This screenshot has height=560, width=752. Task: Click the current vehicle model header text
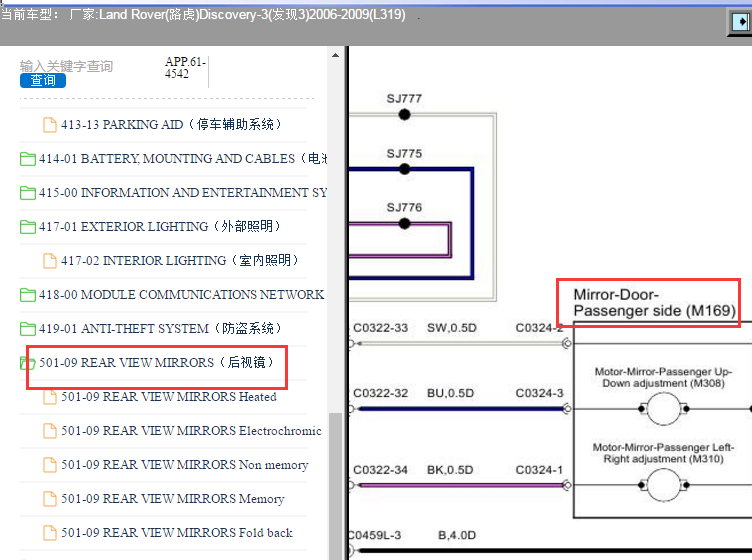[x=203, y=14]
